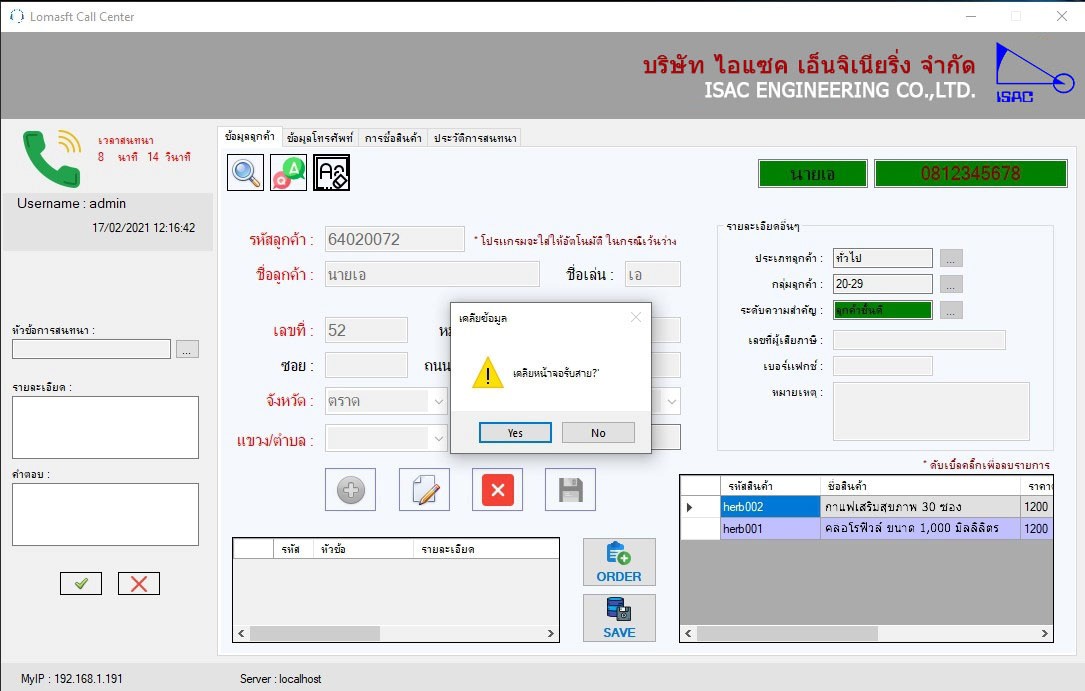Click Yes in the clear data dialog
The height and width of the screenshot is (691, 1085).
515,433
